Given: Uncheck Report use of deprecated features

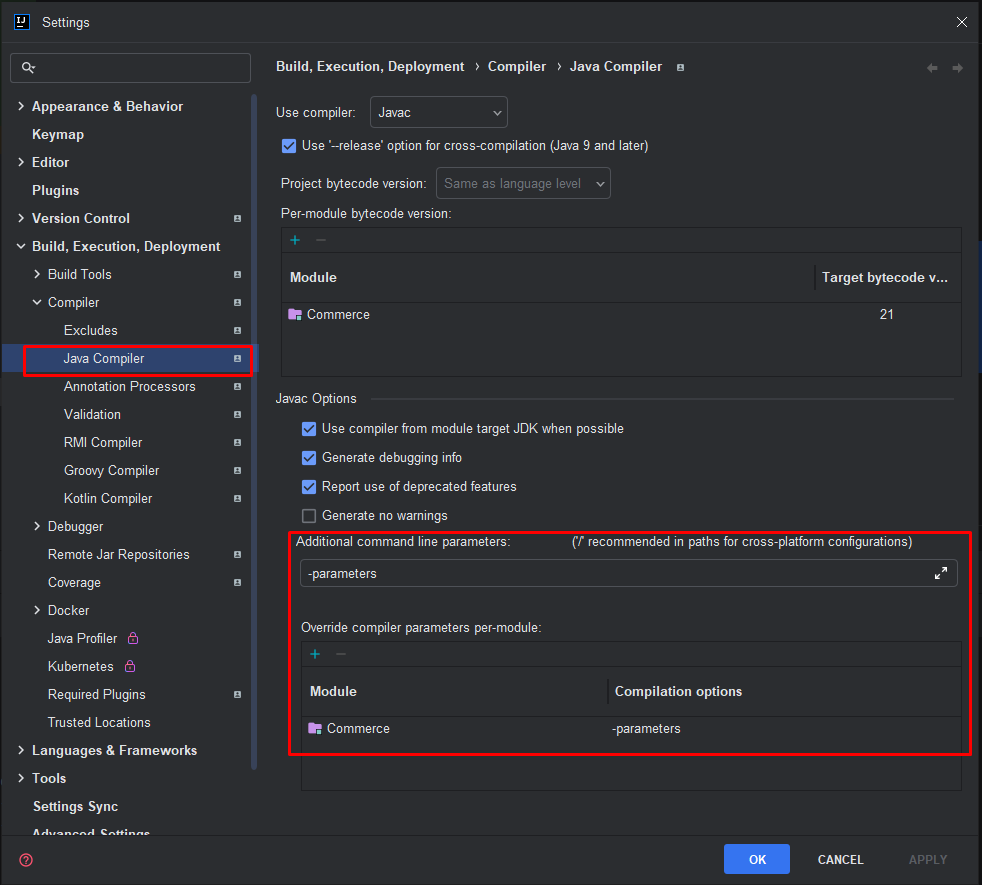Looking at the screenshot, I should coord(310,488).
